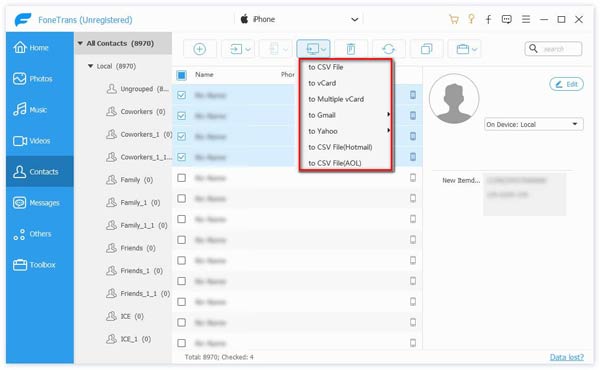The image size is (600, 370).
Task: Click the refresh icon in toolbar
Action: tap(388, 49)
